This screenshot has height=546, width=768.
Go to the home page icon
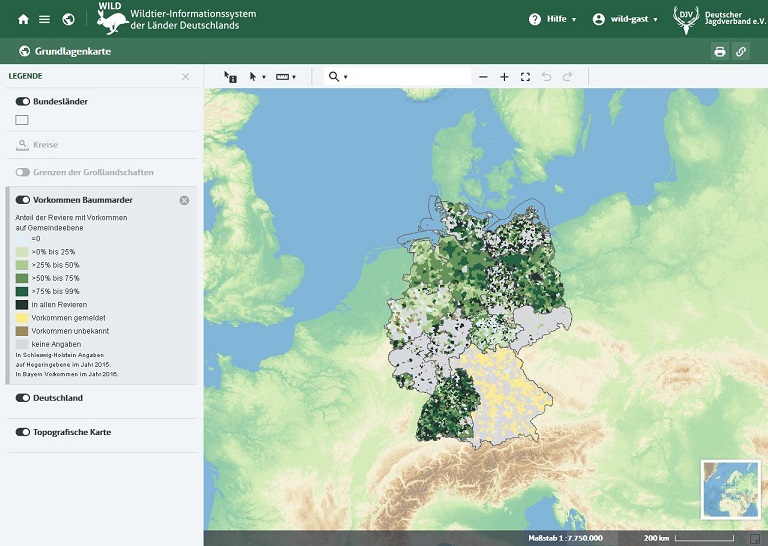[x=23, y=19]
